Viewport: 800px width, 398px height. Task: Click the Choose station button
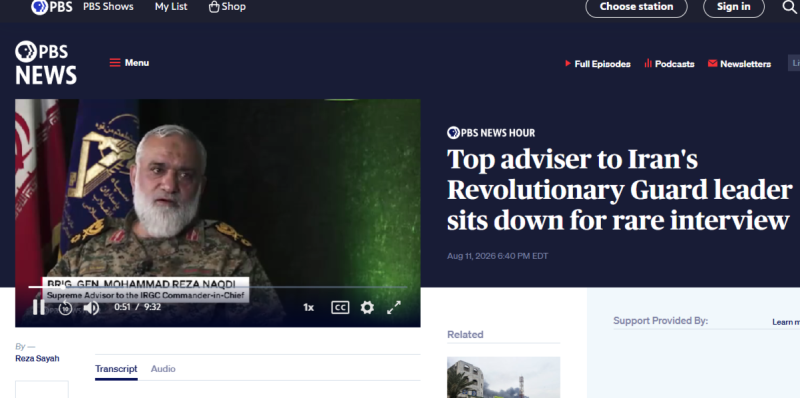coord(636,7)
